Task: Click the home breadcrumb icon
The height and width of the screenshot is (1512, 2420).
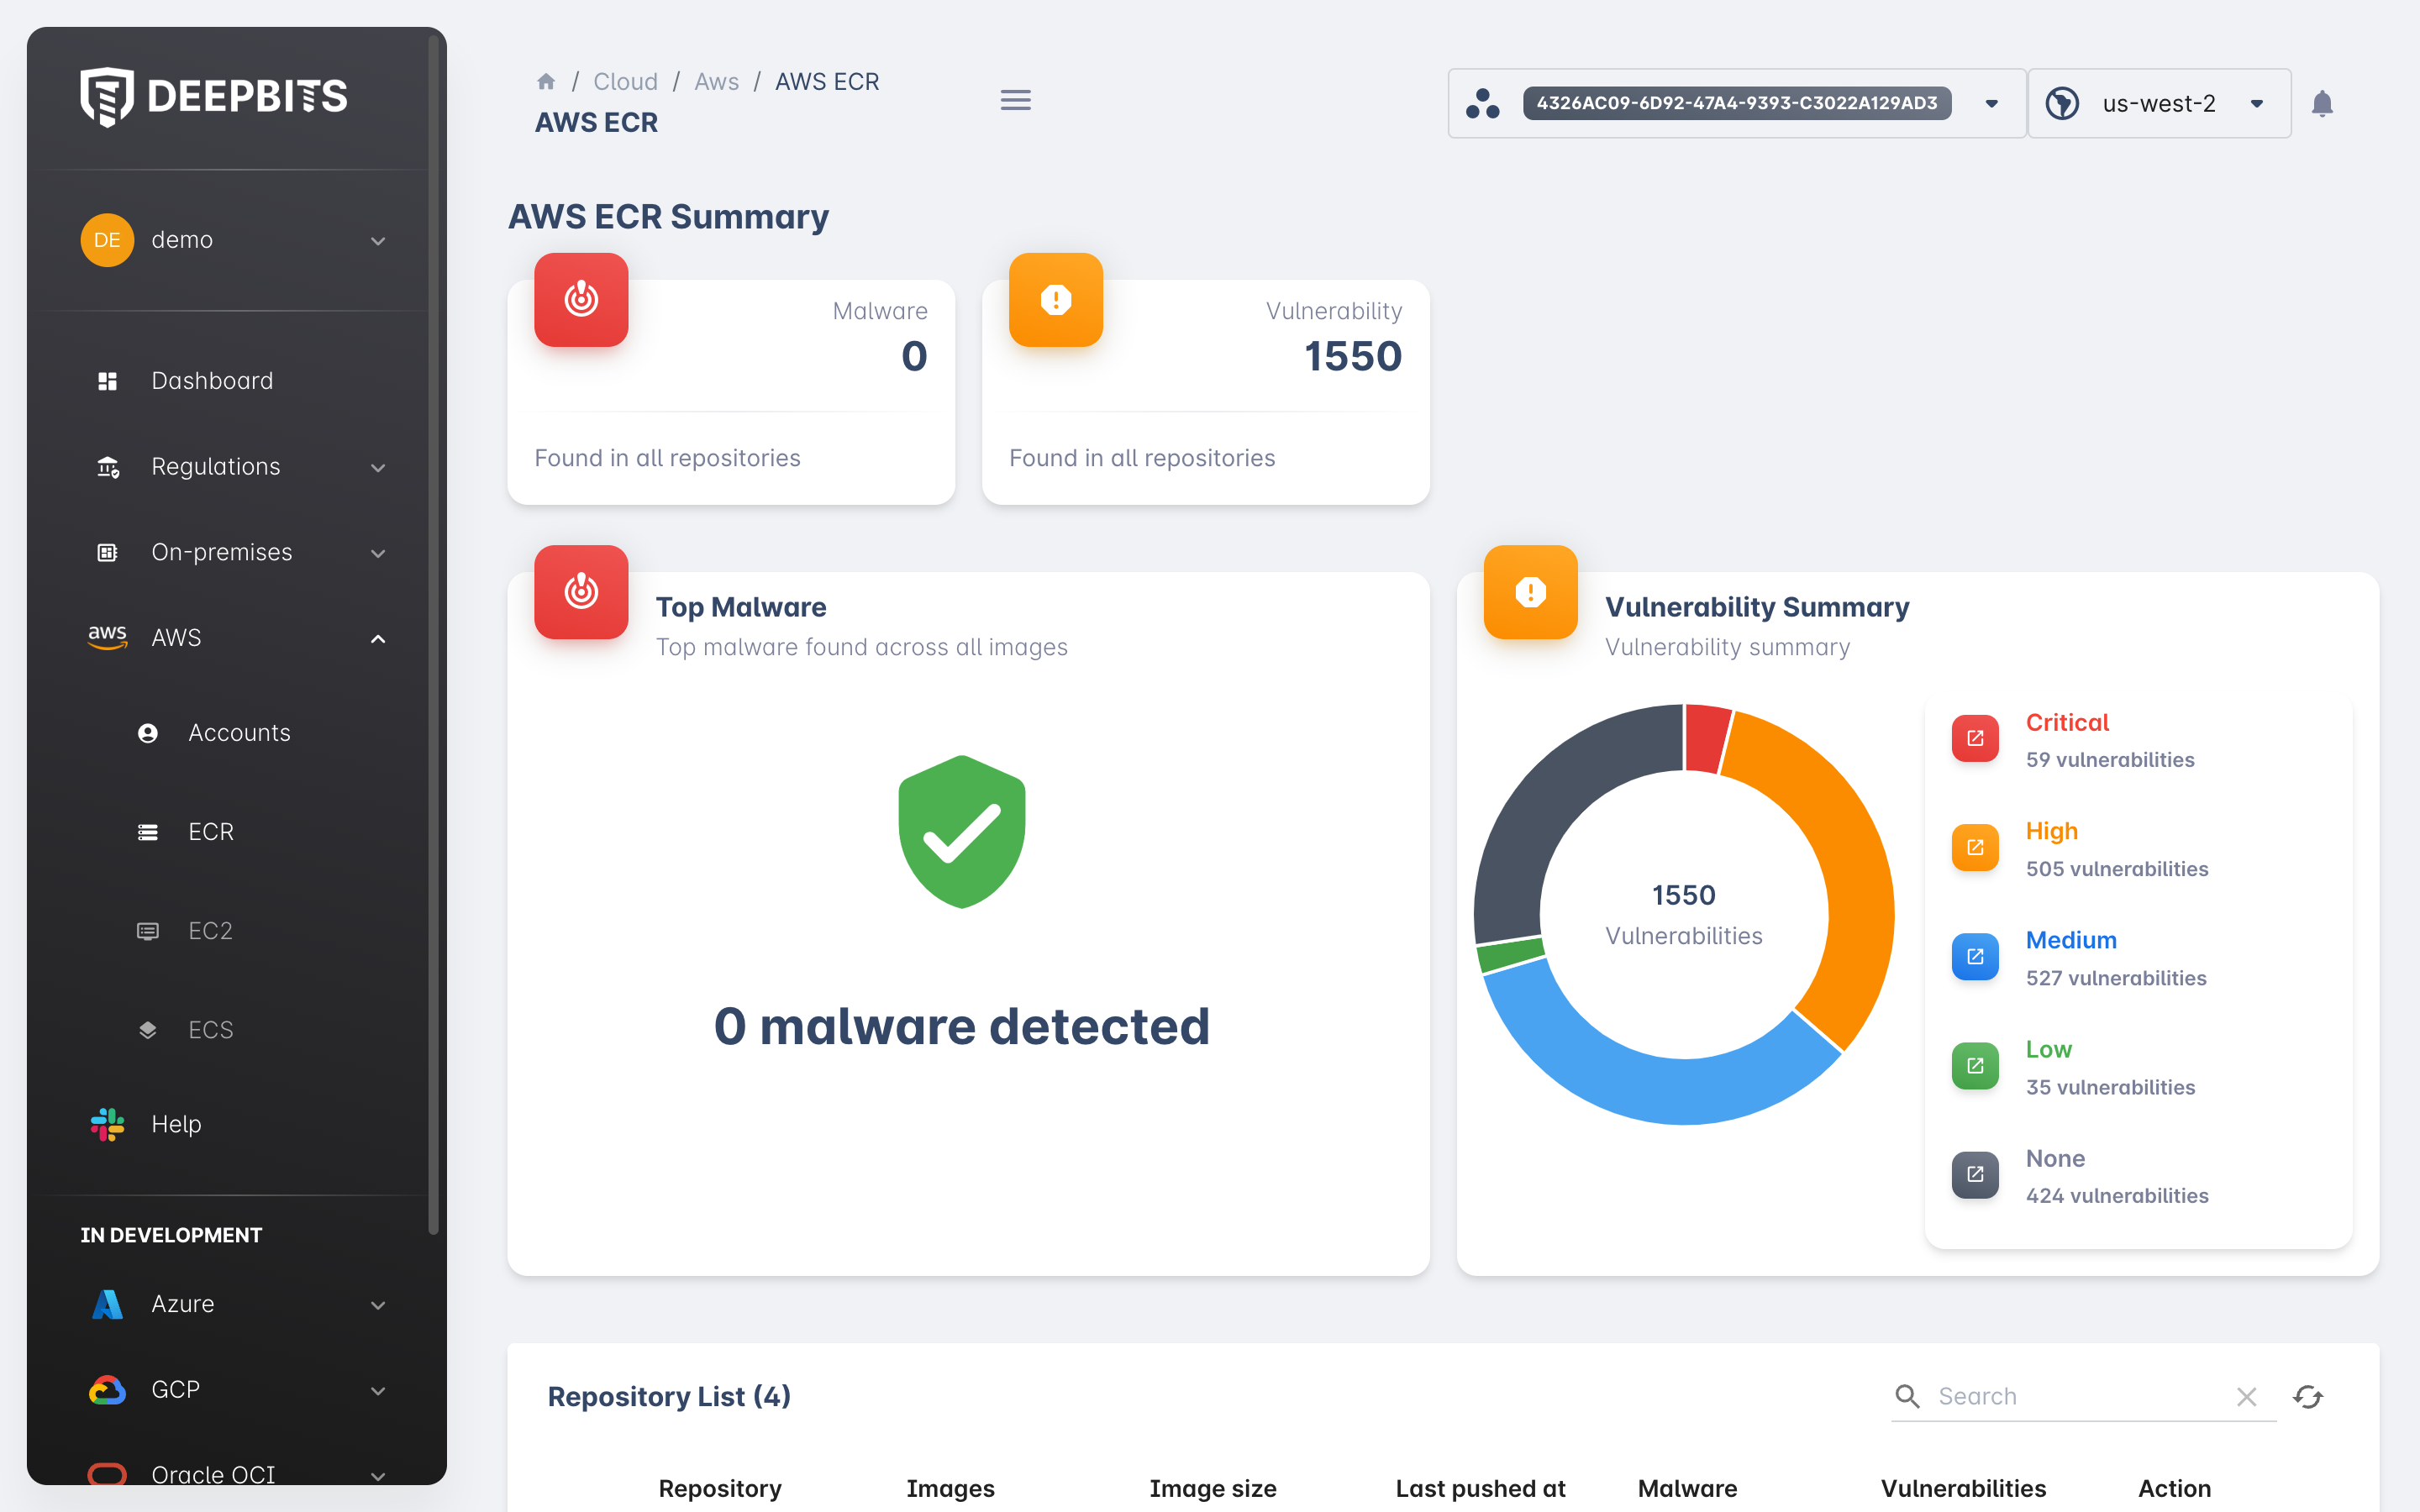Action: 546,81
